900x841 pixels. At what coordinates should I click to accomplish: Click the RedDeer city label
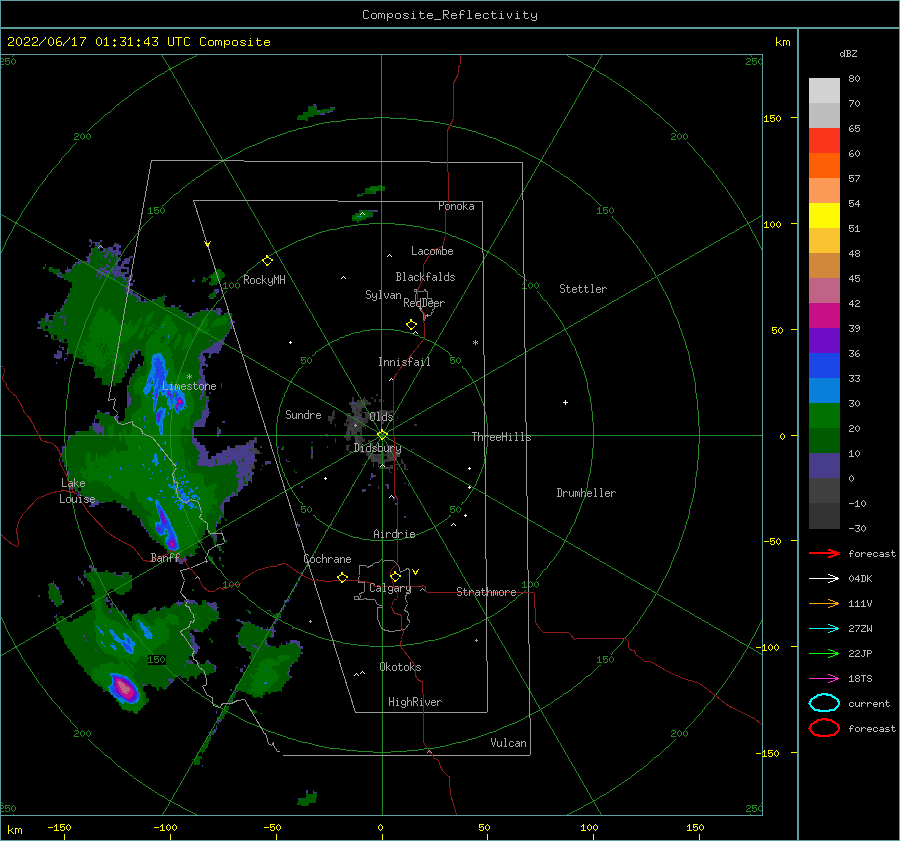(424, 303)
